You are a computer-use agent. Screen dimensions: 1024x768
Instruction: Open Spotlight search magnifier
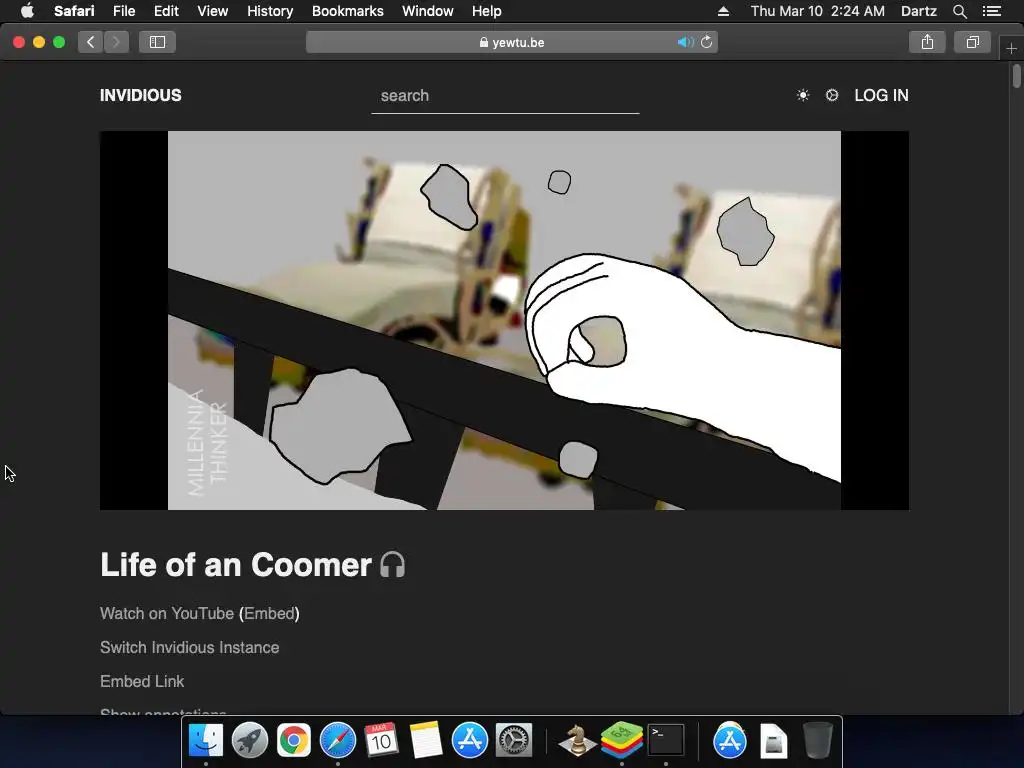click(x=959, y=11)
